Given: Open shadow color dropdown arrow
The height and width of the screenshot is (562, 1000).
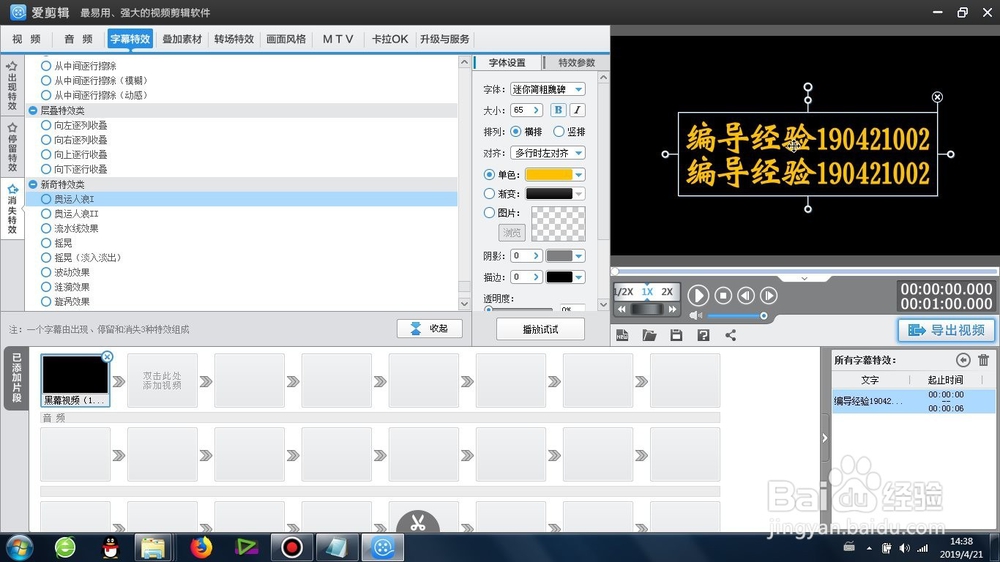Looking at the screenshot, I should click(x=578, y=256).
